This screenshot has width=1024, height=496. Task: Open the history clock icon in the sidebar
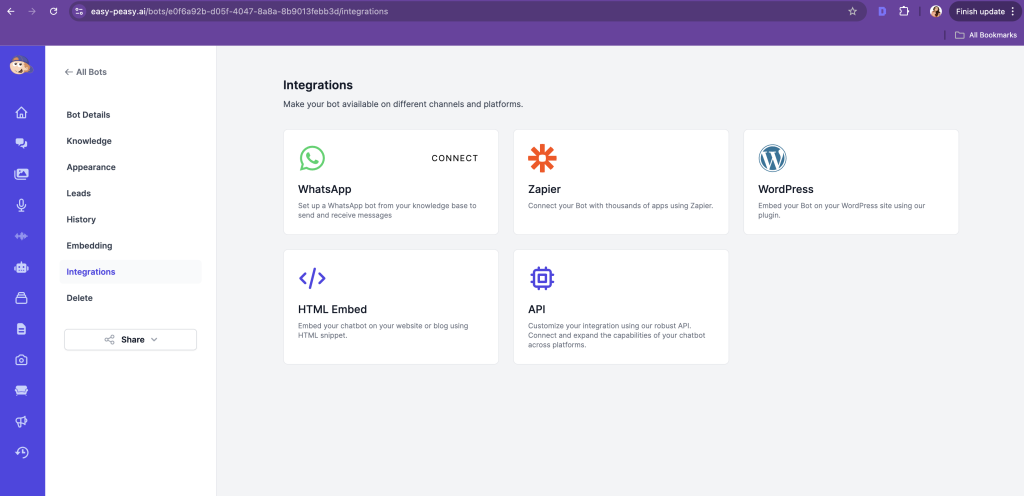[x=21, y=453]
